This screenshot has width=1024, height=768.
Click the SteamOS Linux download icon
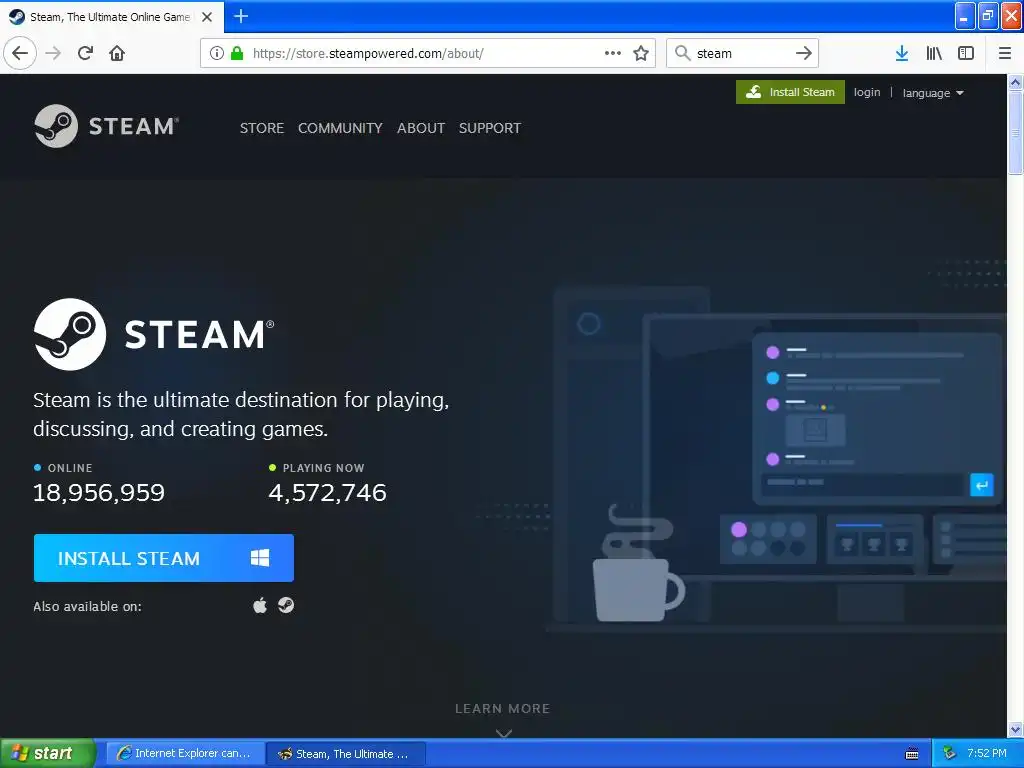point(286,605)
